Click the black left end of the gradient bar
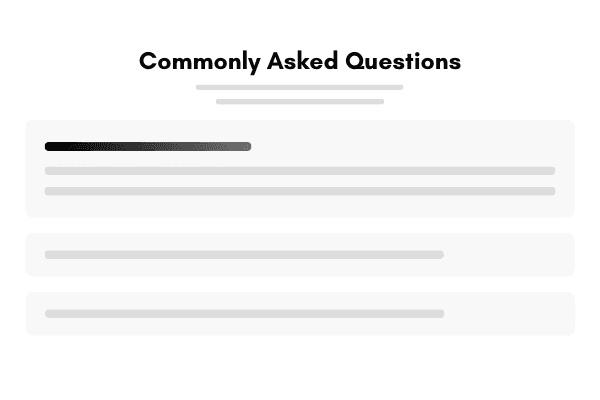Image resolution: width=600 pixels, height=400 pixels. [52, 146]
